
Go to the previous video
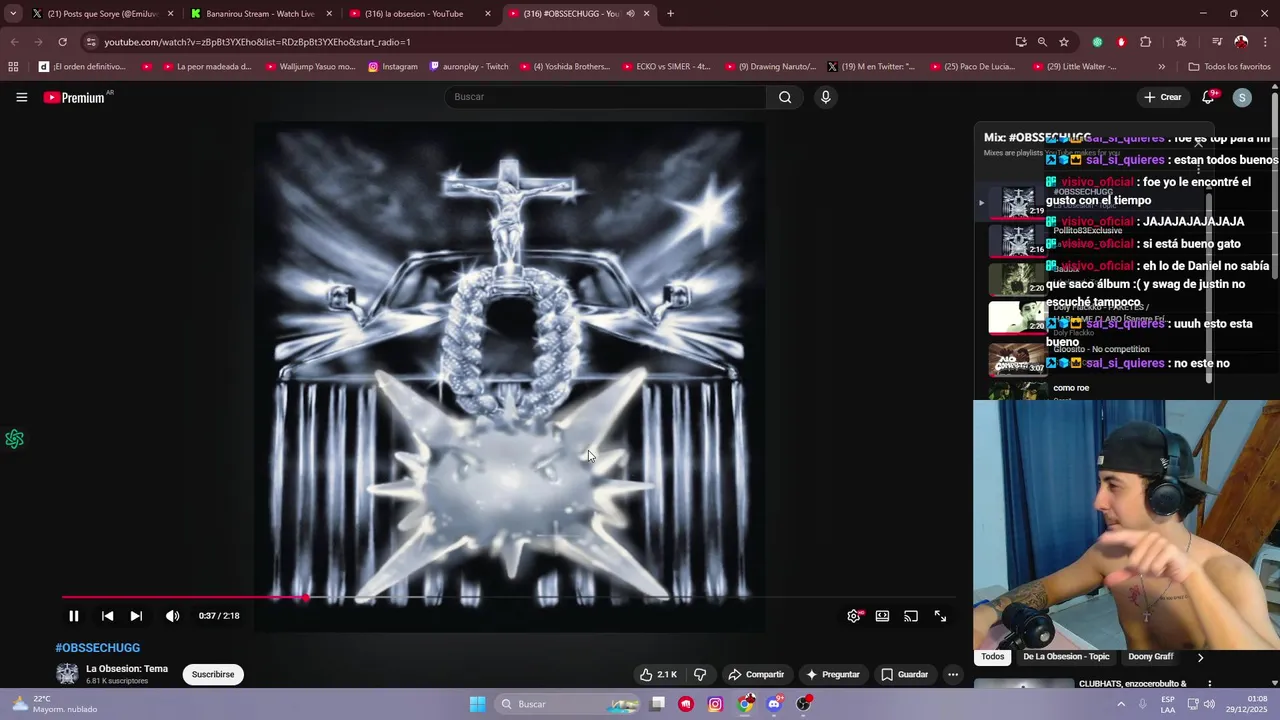click(x=108, y=616)
